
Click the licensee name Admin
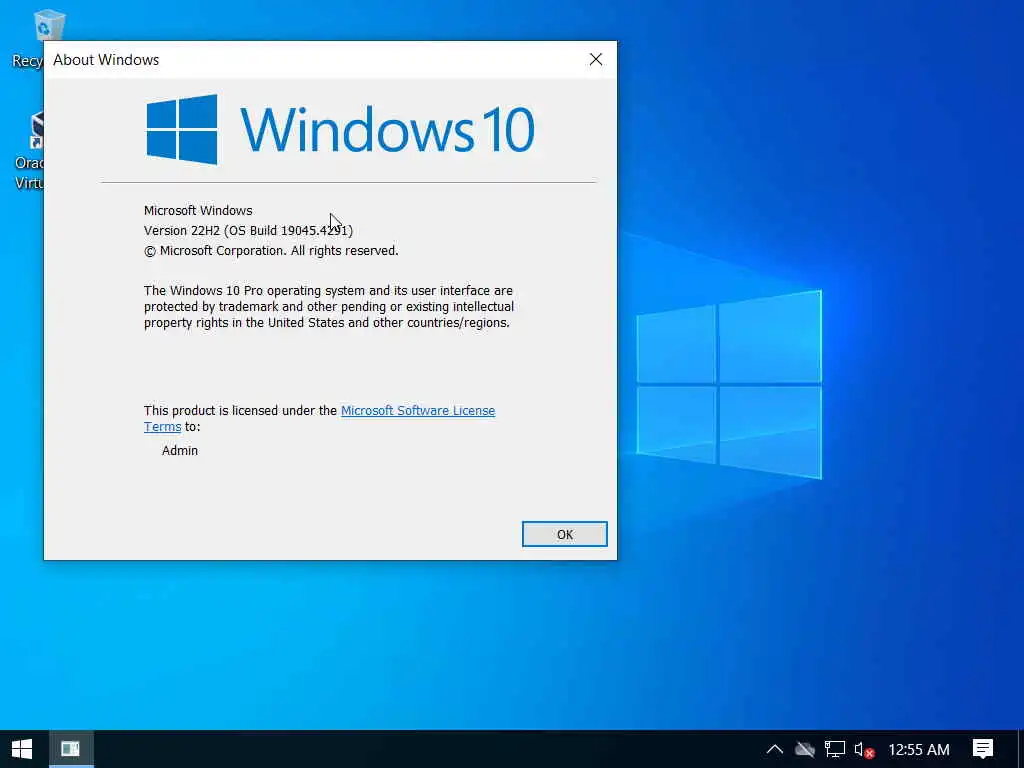(x=180, y=451)
